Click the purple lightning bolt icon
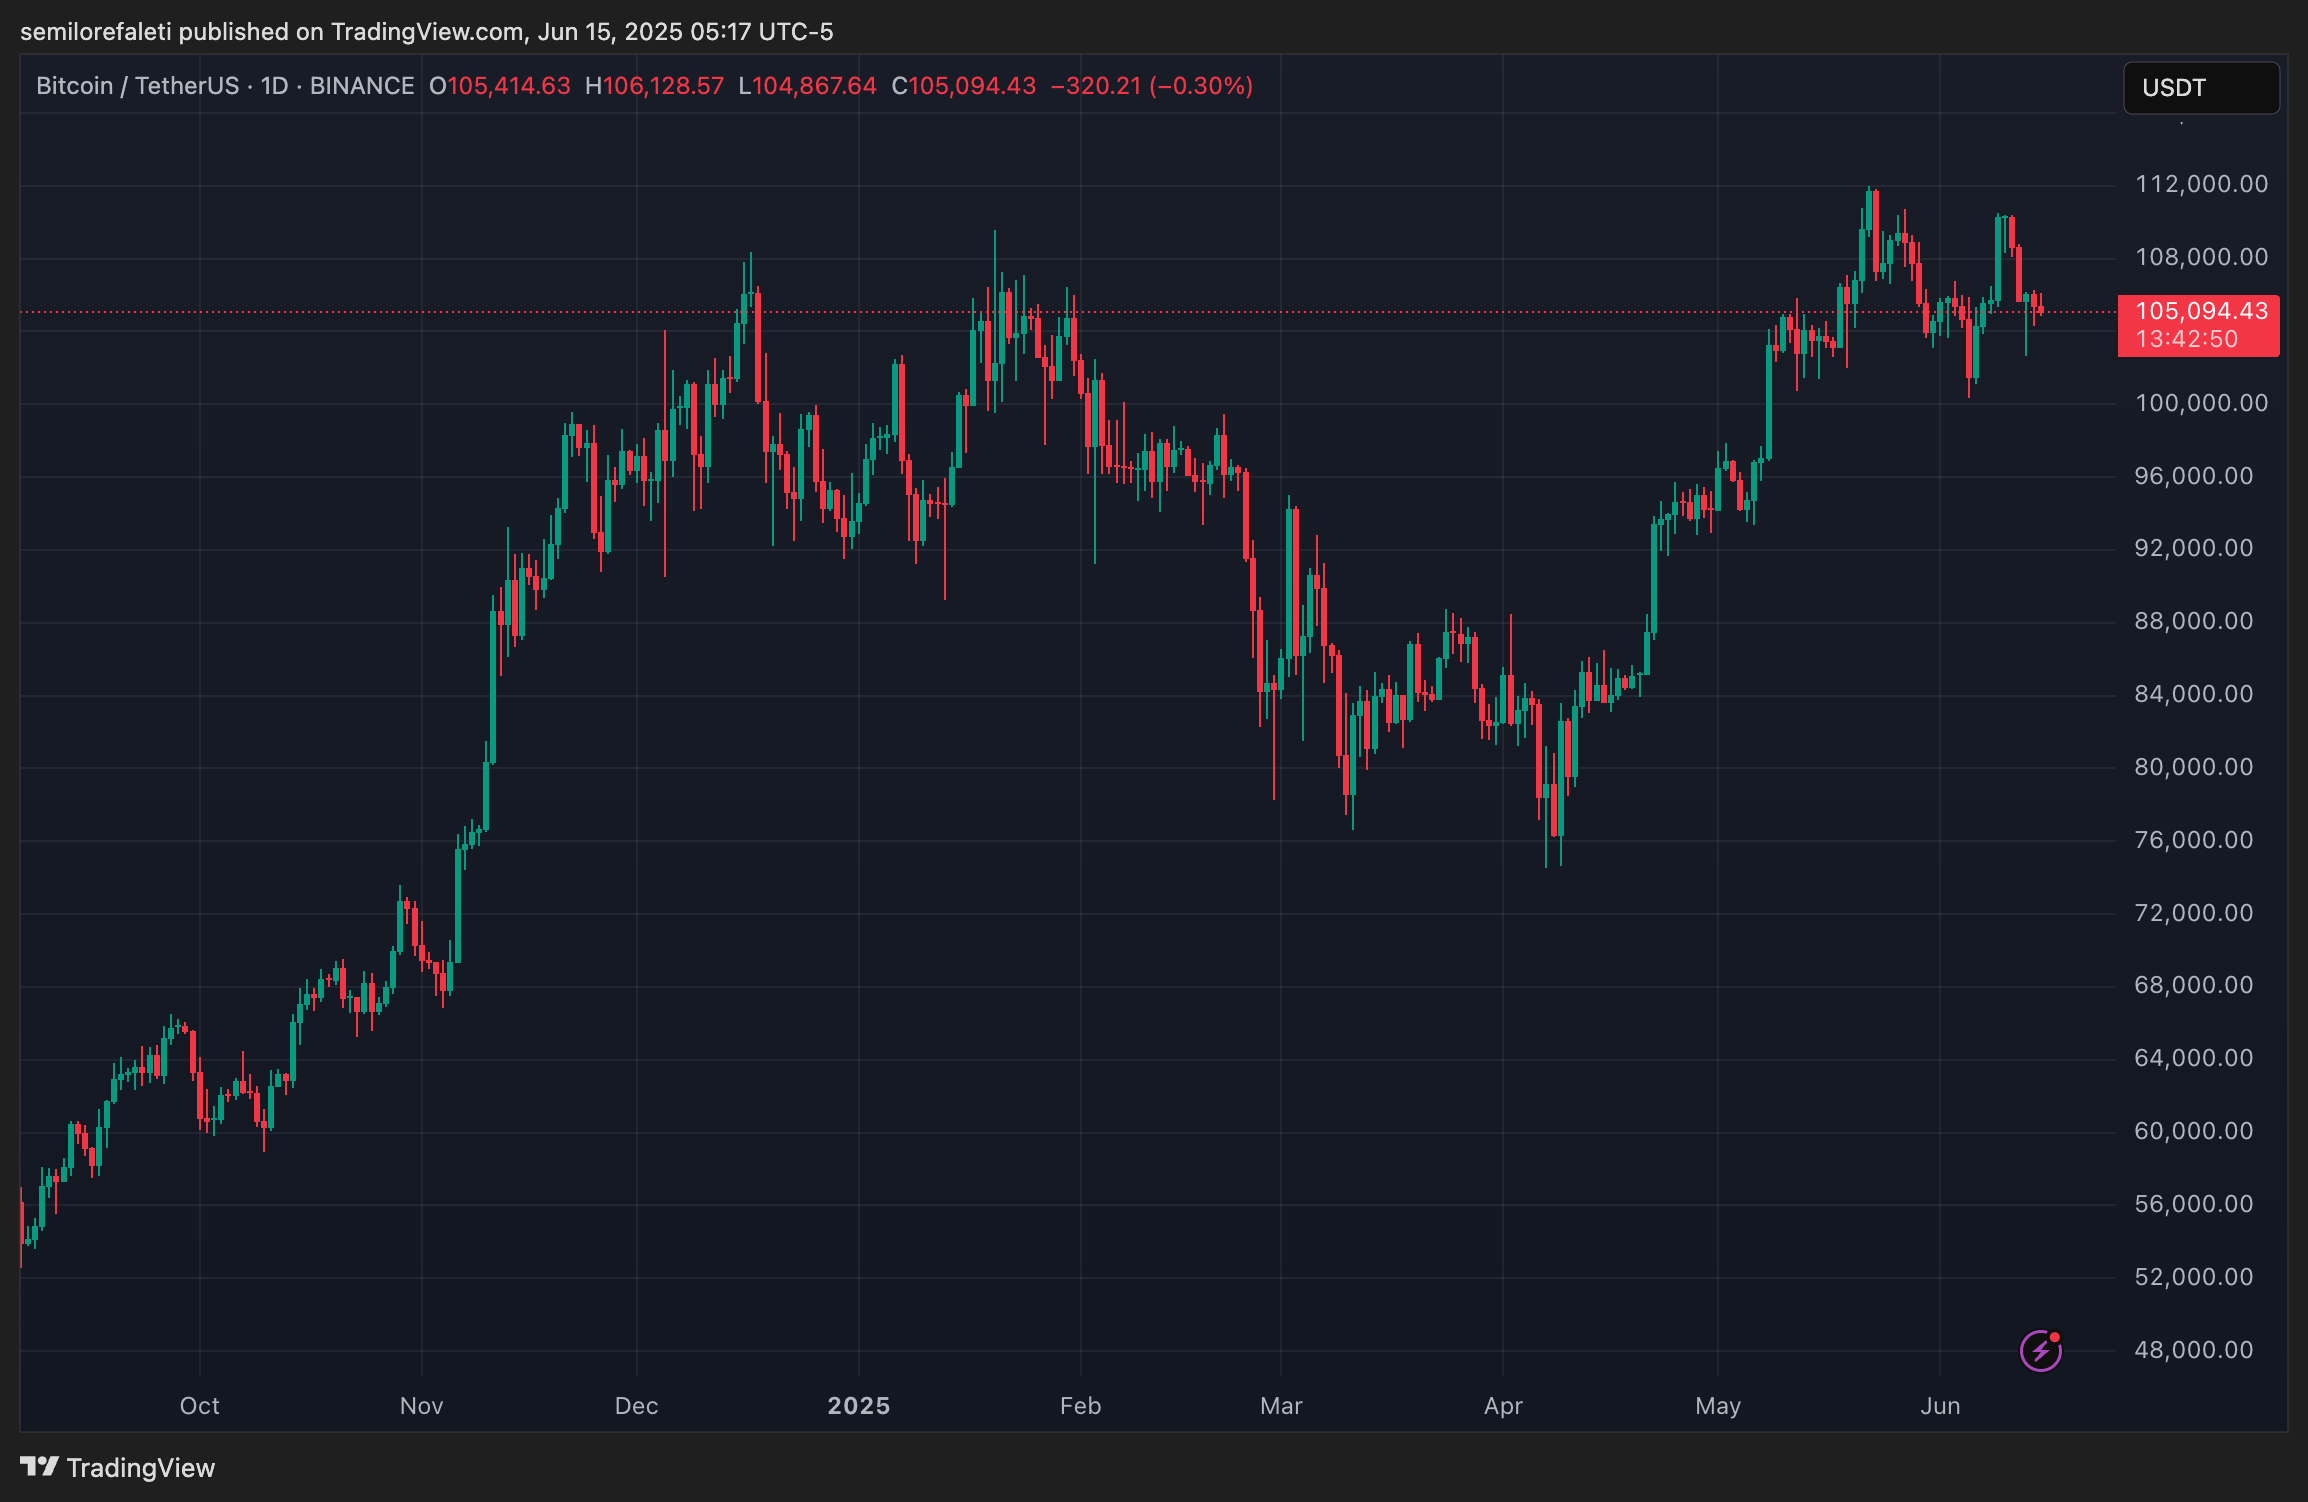This screenshot has height=1502, width=2308. point(2040,1351)
